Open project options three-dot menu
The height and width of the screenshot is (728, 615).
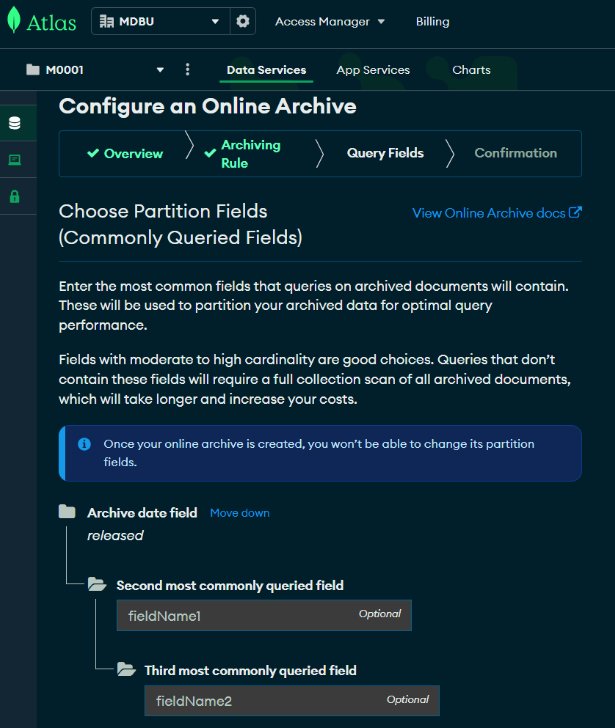click(x=187, y=70)
